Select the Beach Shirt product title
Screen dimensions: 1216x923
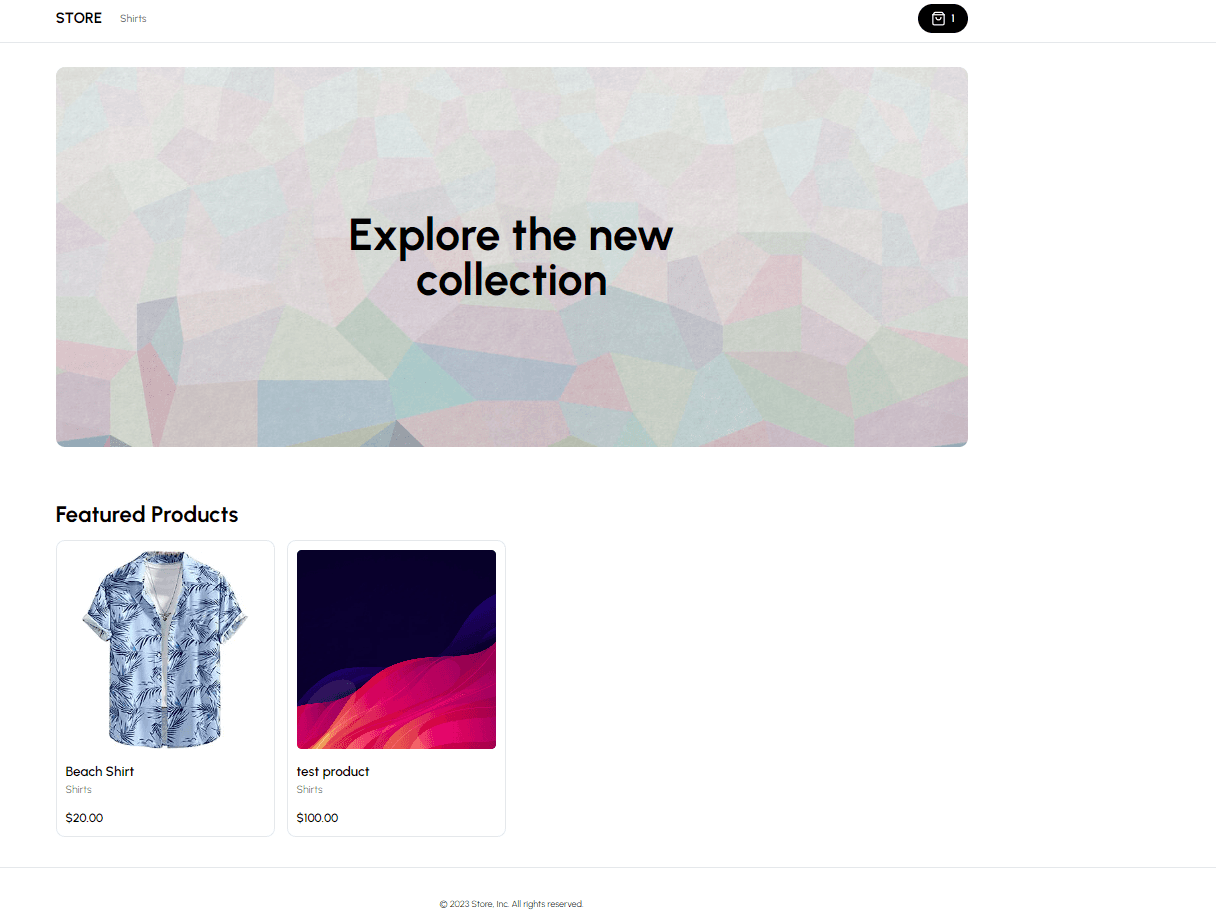pyautogui.click(x=100, y=771)
